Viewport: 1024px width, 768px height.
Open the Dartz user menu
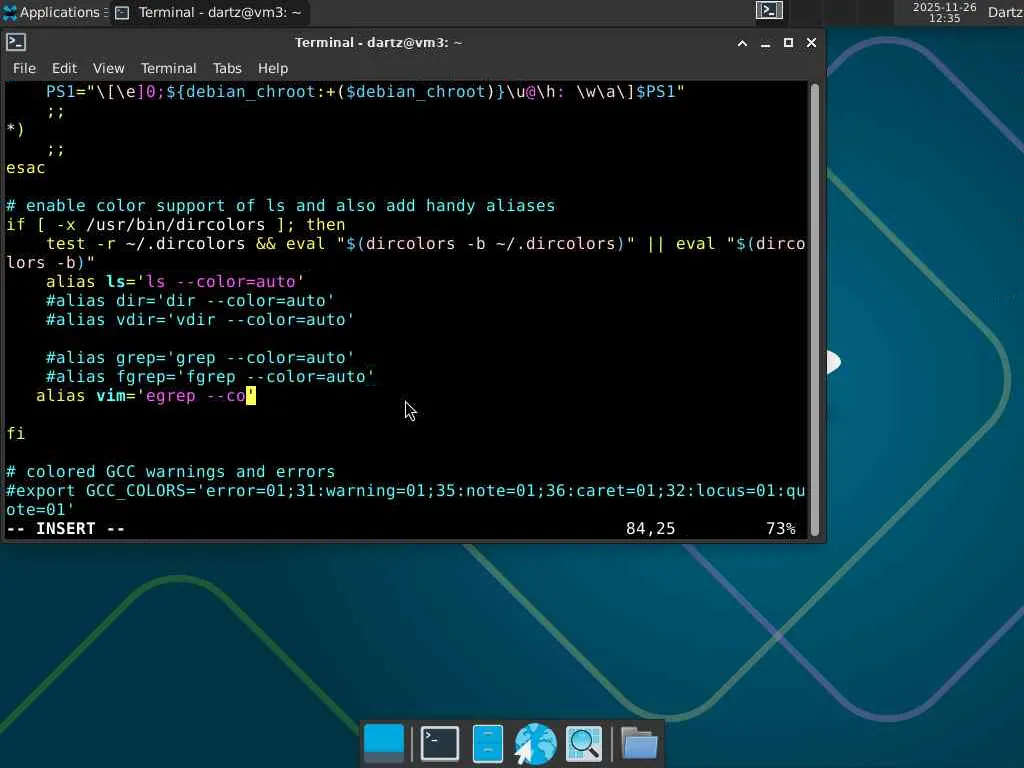(1005, 12)
